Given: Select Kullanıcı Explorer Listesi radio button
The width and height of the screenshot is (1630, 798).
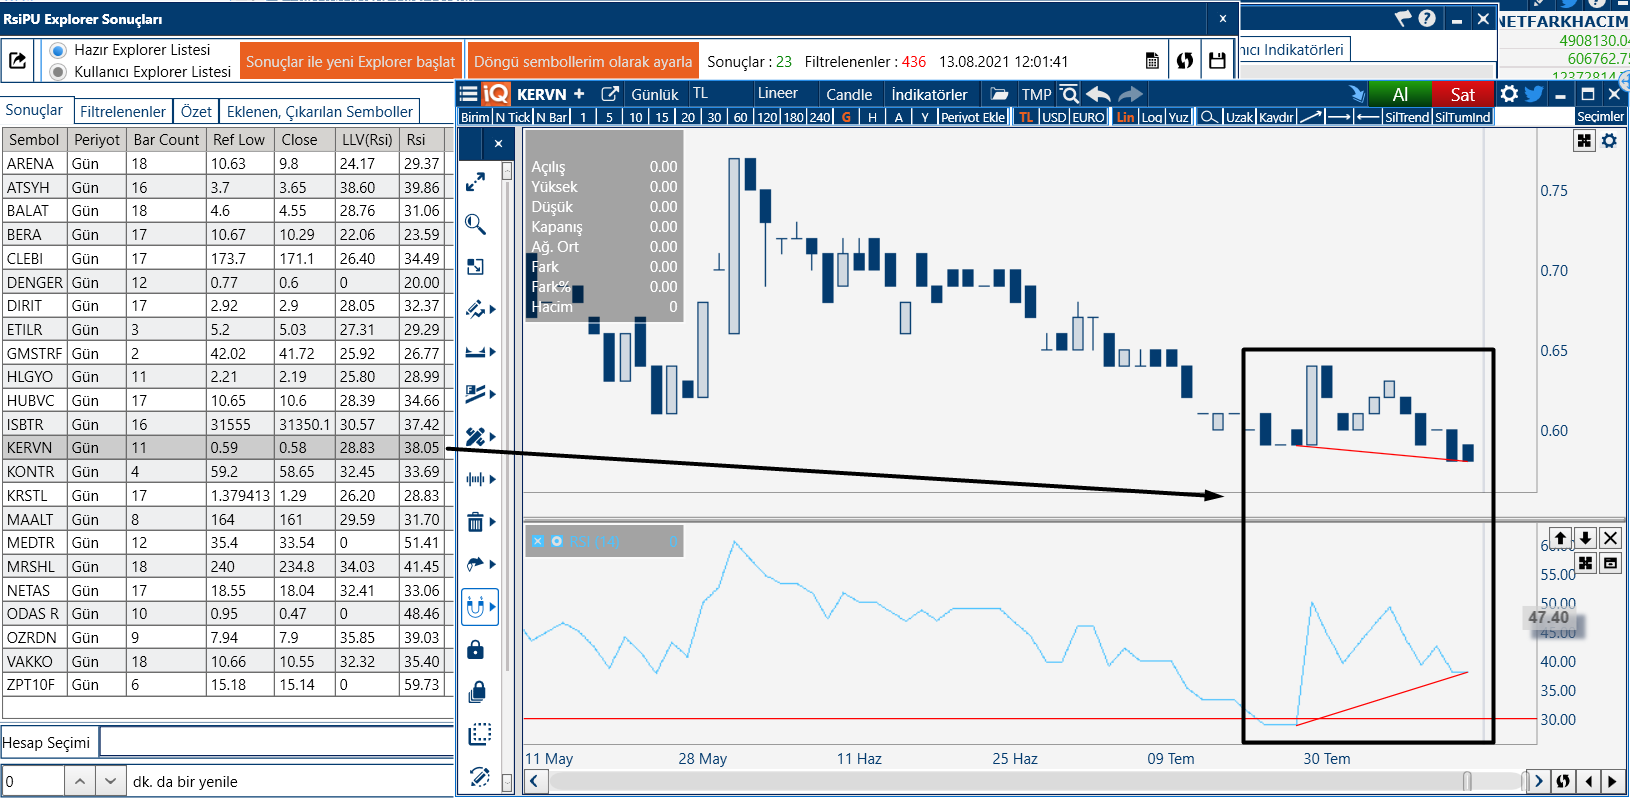Looking at the screenshot, I should coord(58,72).
